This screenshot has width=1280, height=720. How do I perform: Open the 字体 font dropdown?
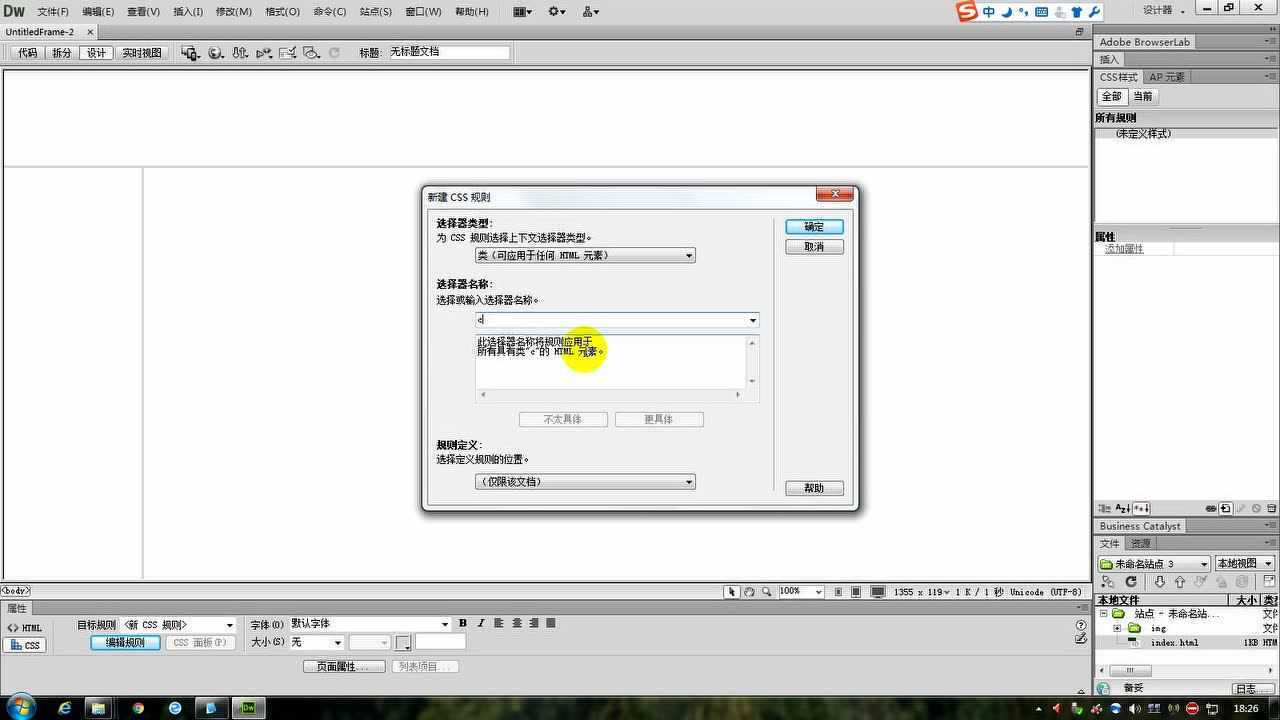click(369, 624)
